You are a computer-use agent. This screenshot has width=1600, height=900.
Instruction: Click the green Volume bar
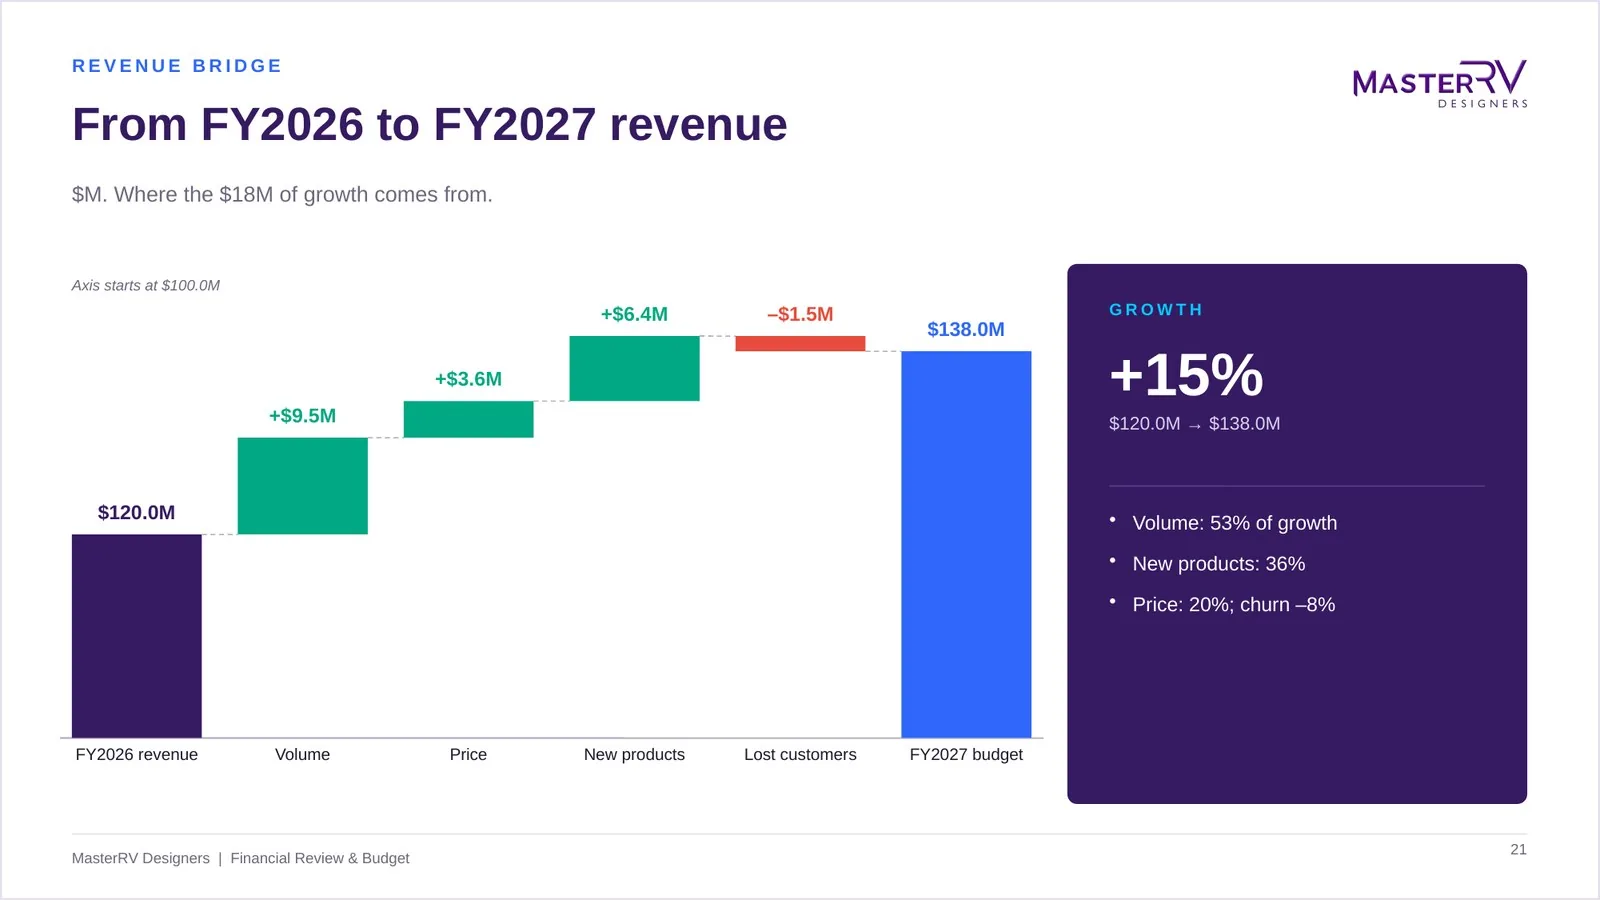pyautogui.click(x=303, y=486)
